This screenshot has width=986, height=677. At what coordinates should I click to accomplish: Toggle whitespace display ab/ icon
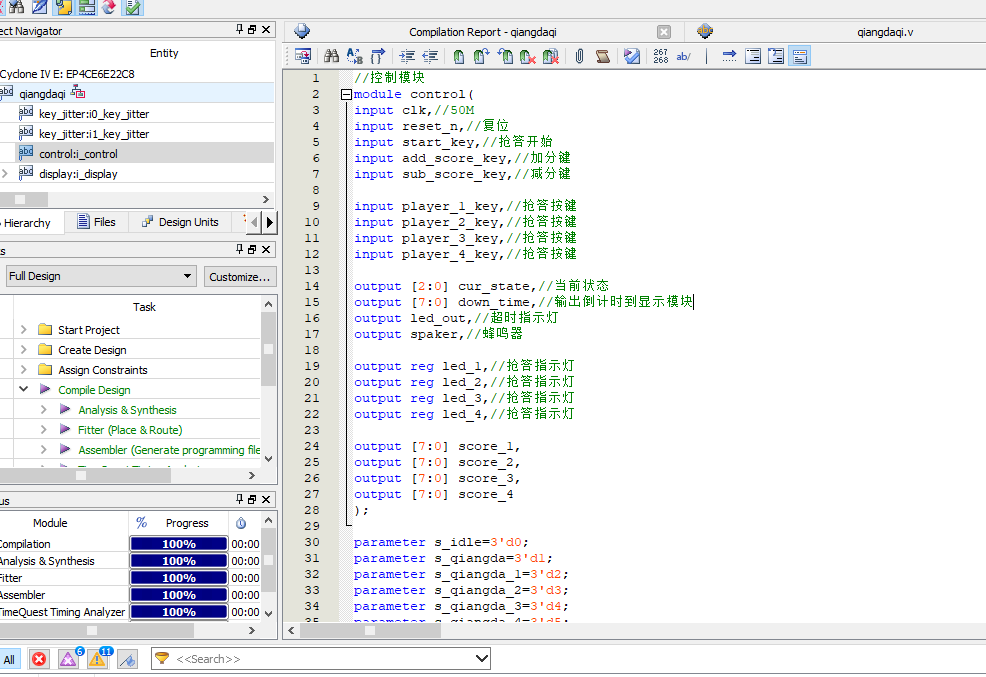pos(684,57)
